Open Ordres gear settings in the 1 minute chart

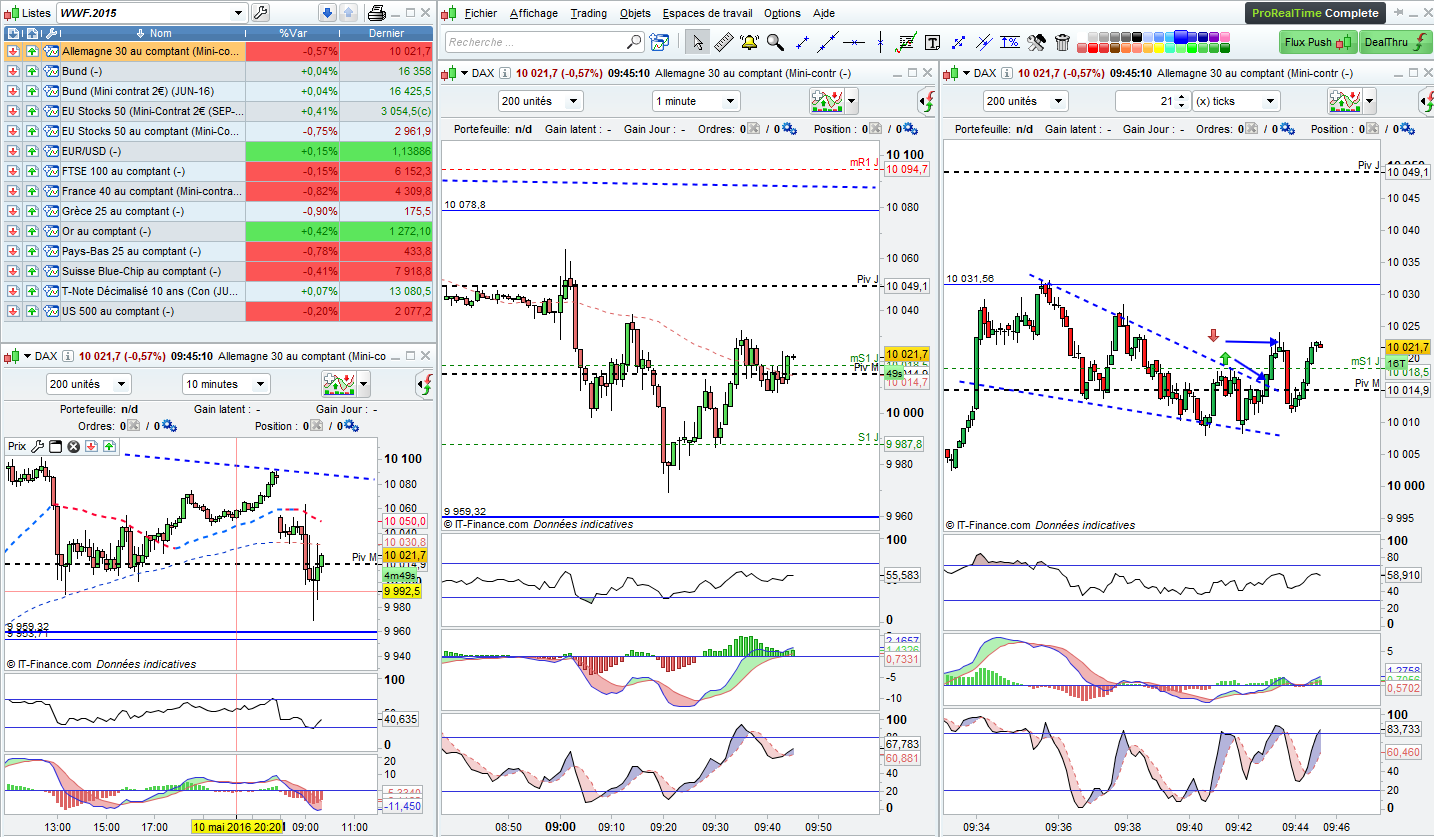coord(790,129)
